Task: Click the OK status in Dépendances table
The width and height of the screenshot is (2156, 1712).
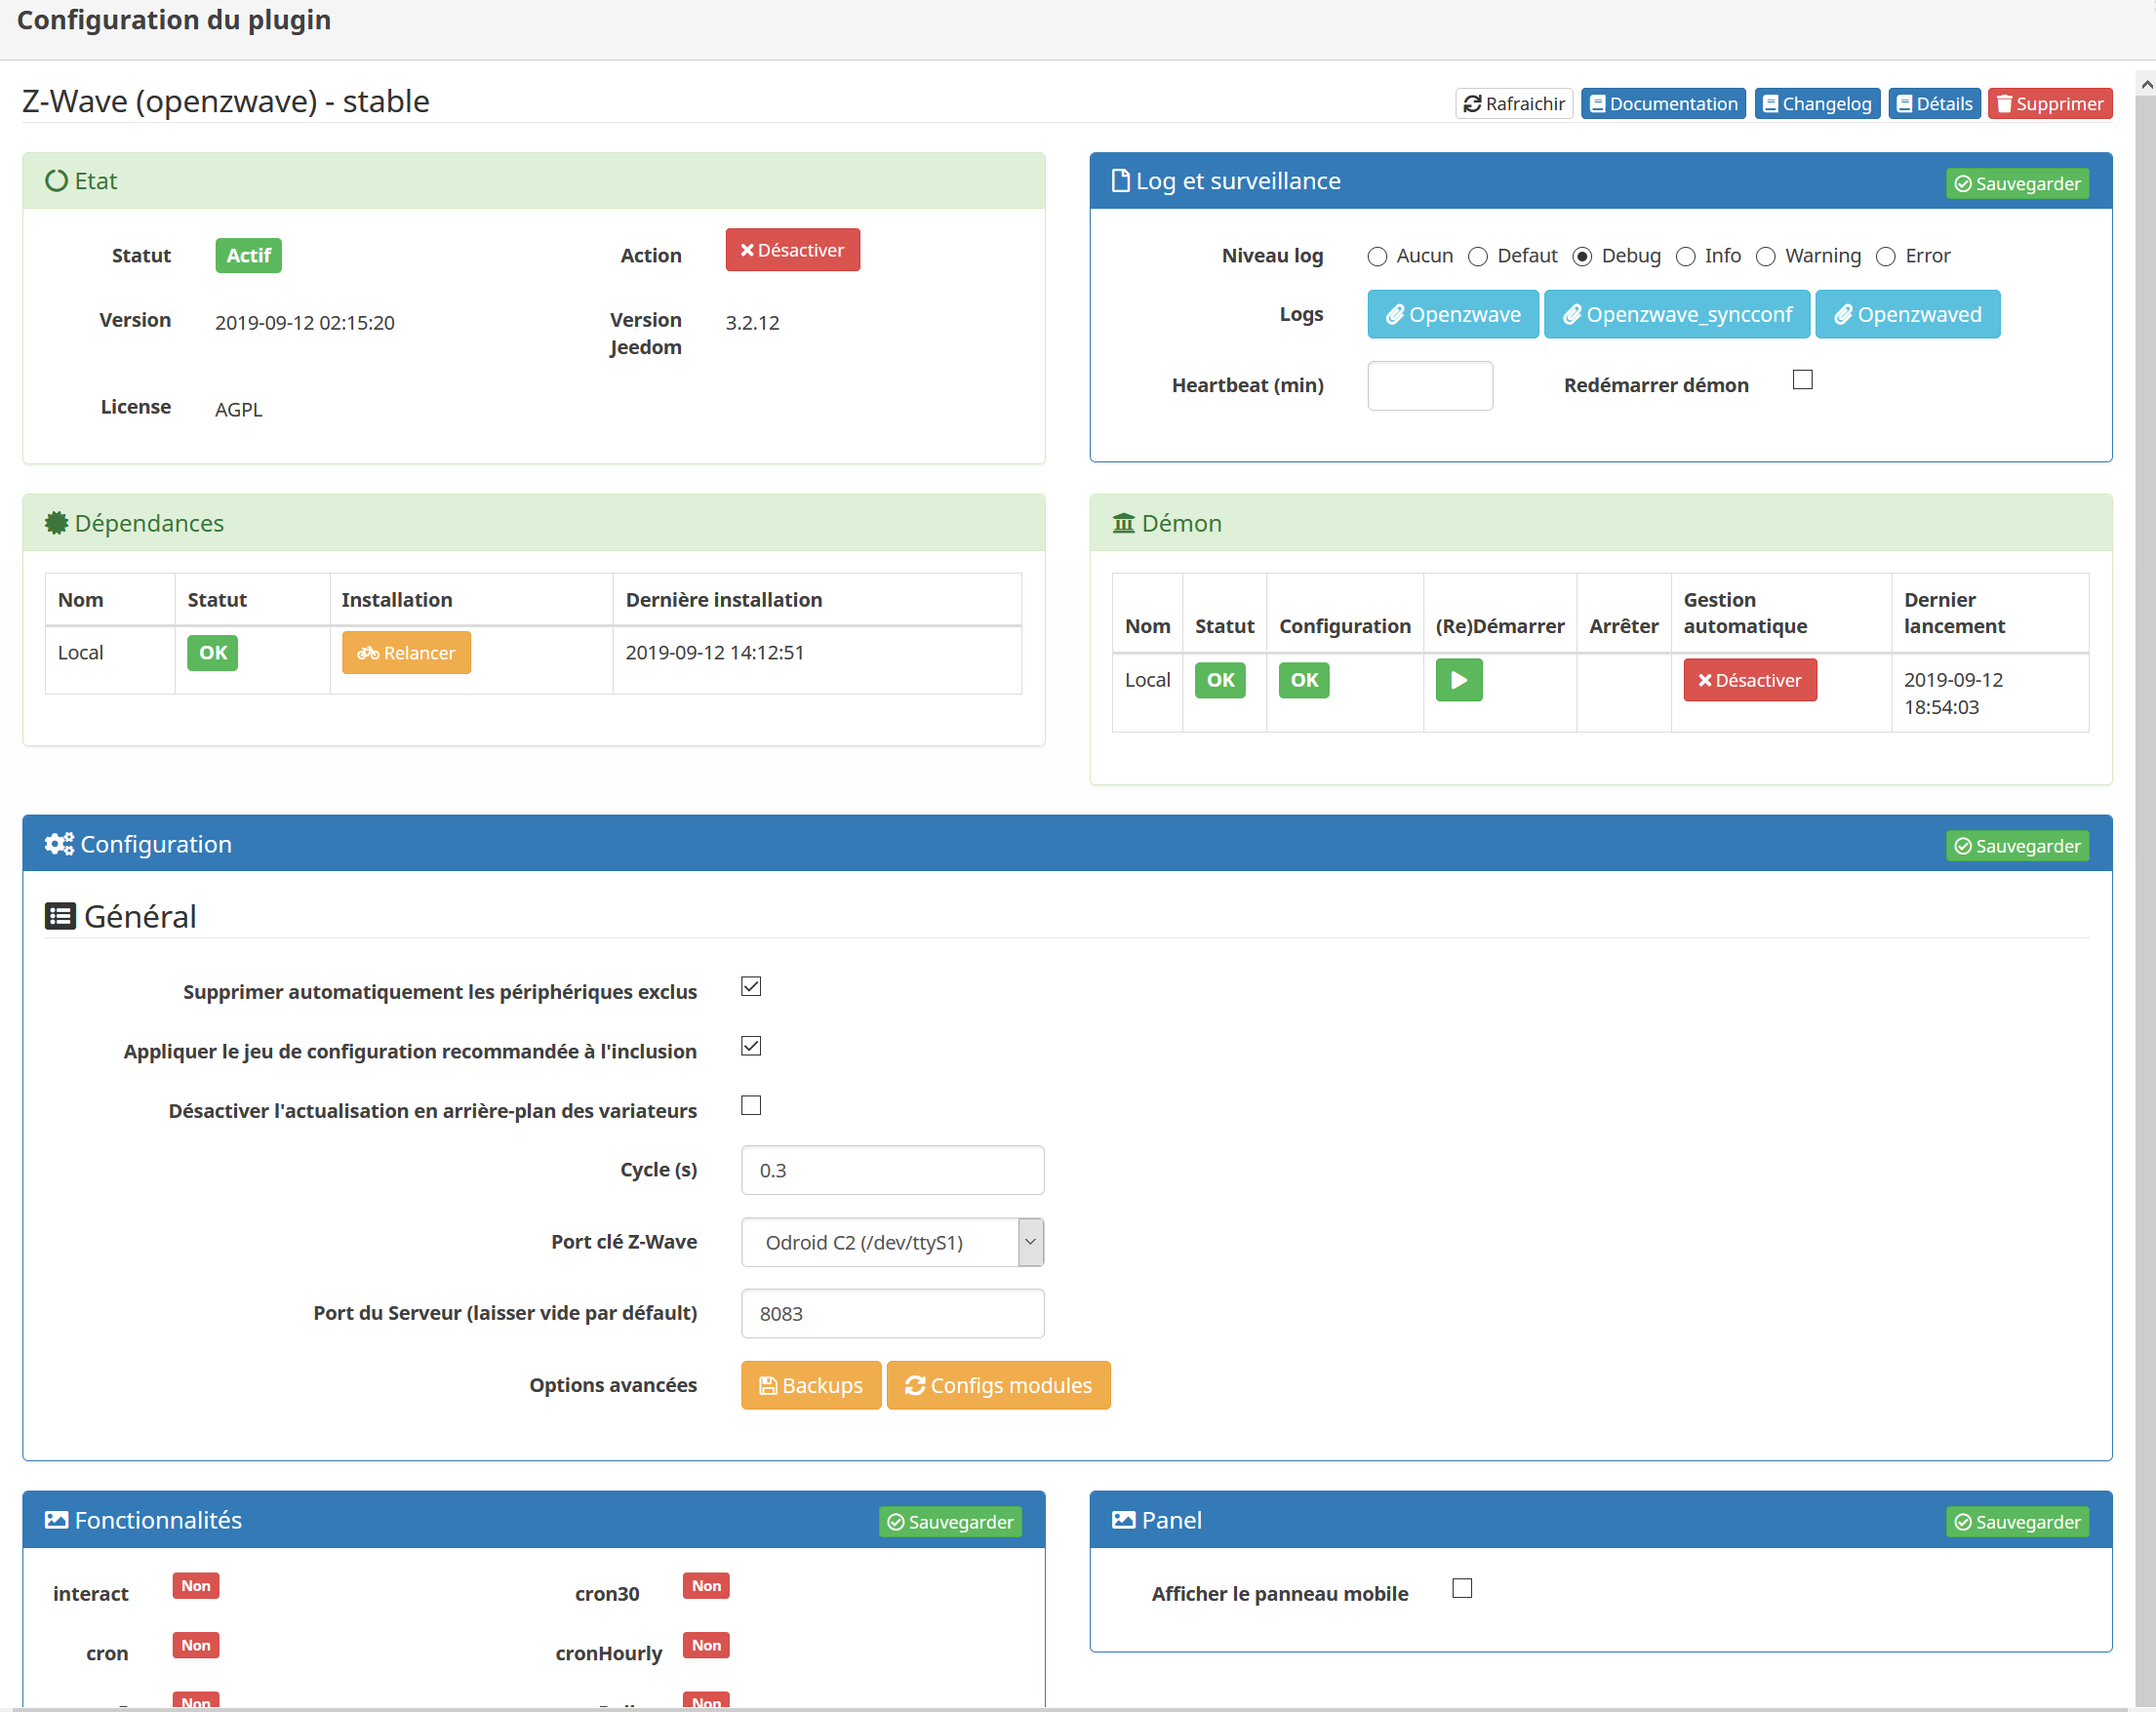Action: click(x=213, y=653)
